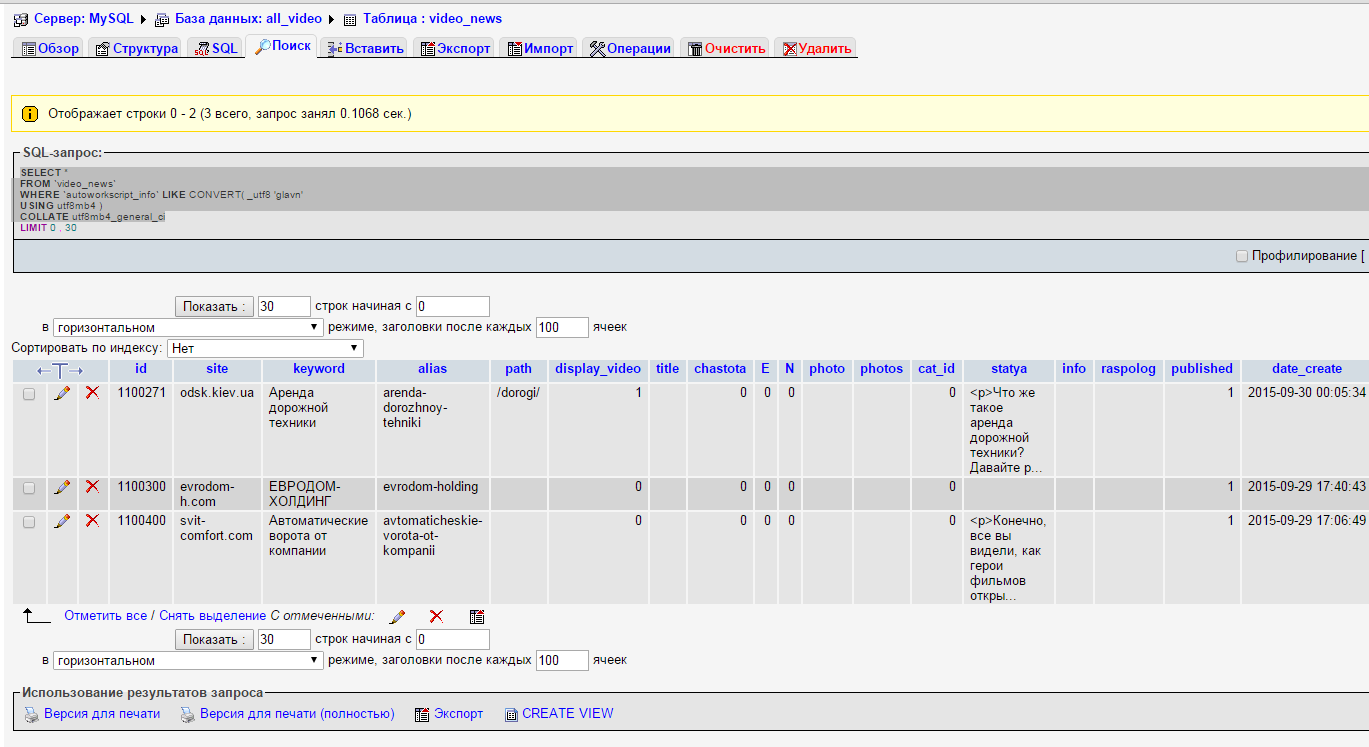Sort by site column header

click(x=217, y=369)
